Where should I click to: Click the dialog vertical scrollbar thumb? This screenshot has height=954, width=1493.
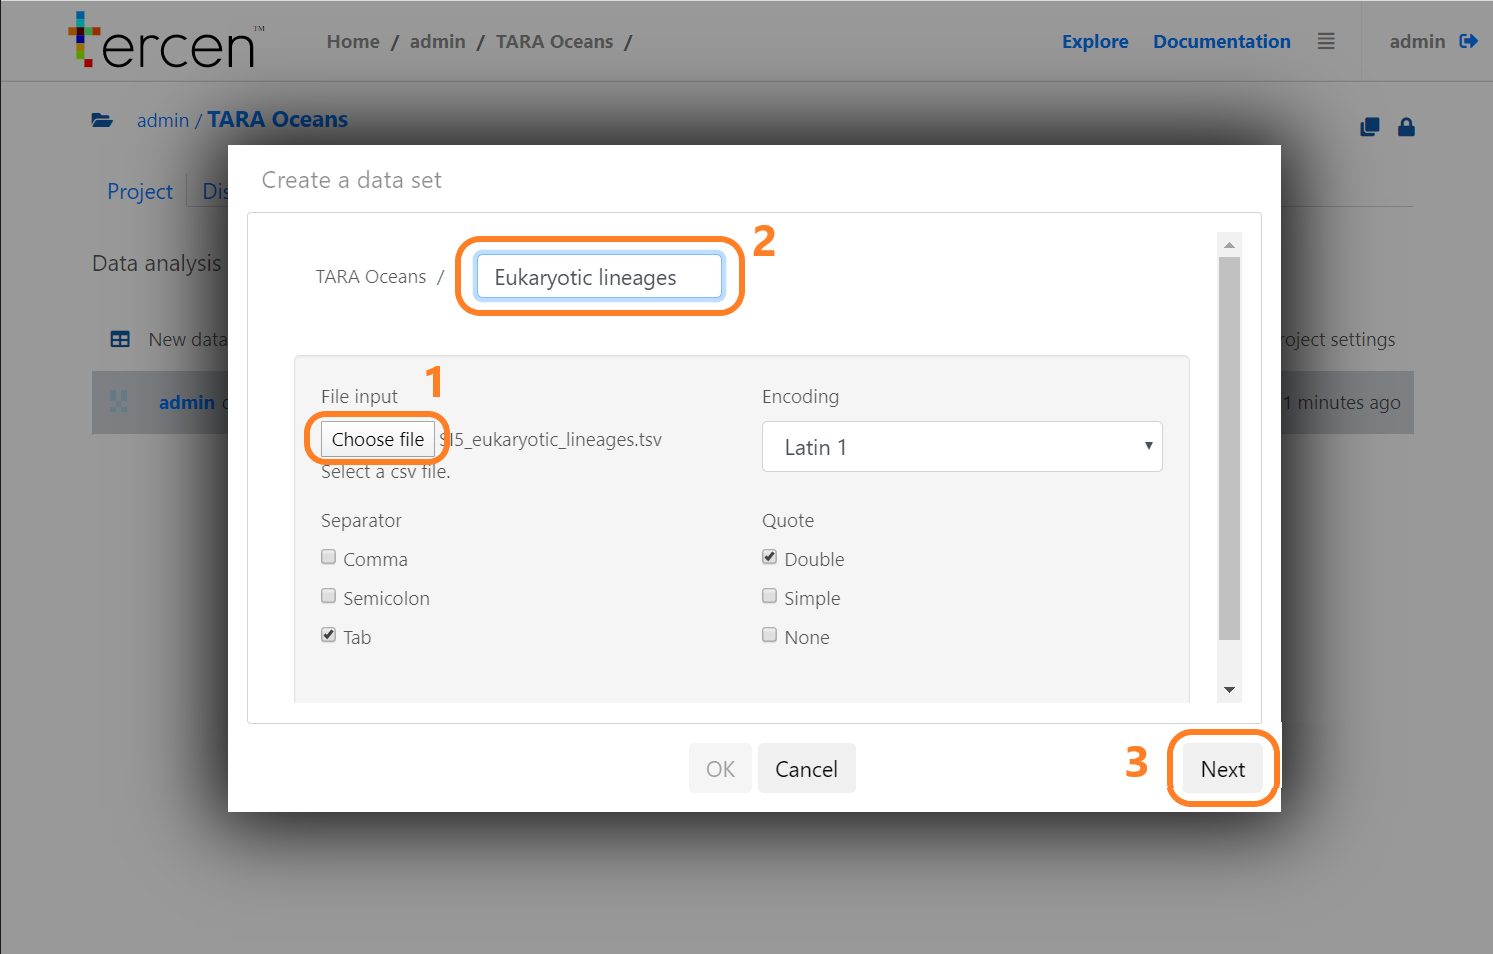click(1230, 449)
